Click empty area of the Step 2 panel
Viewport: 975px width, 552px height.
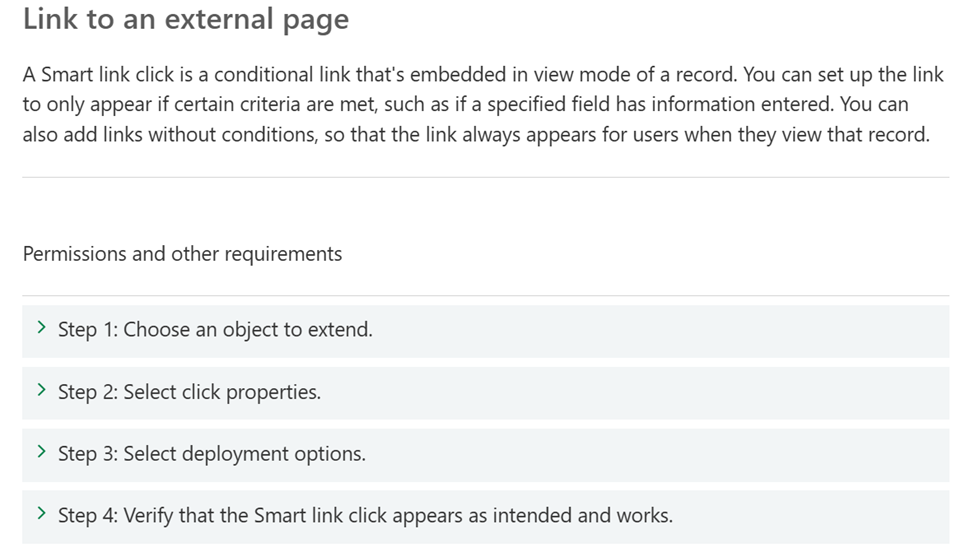(x=634, y=393)
